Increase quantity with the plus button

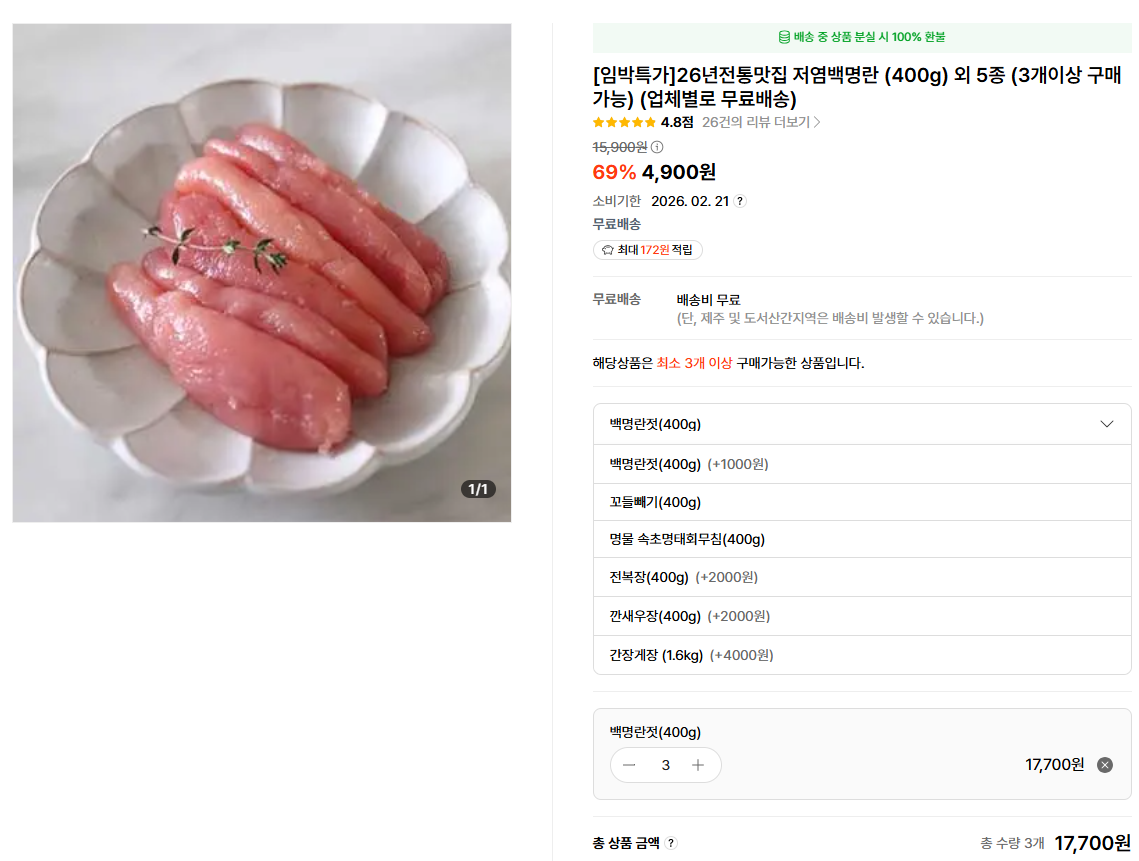(x=698, y=765)
